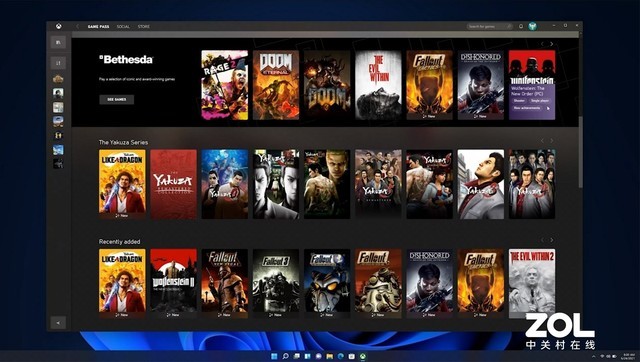Open Like a Dragon in The Yakuza Series row
Viewport: 640px width, 362px height.
[122, 184]
